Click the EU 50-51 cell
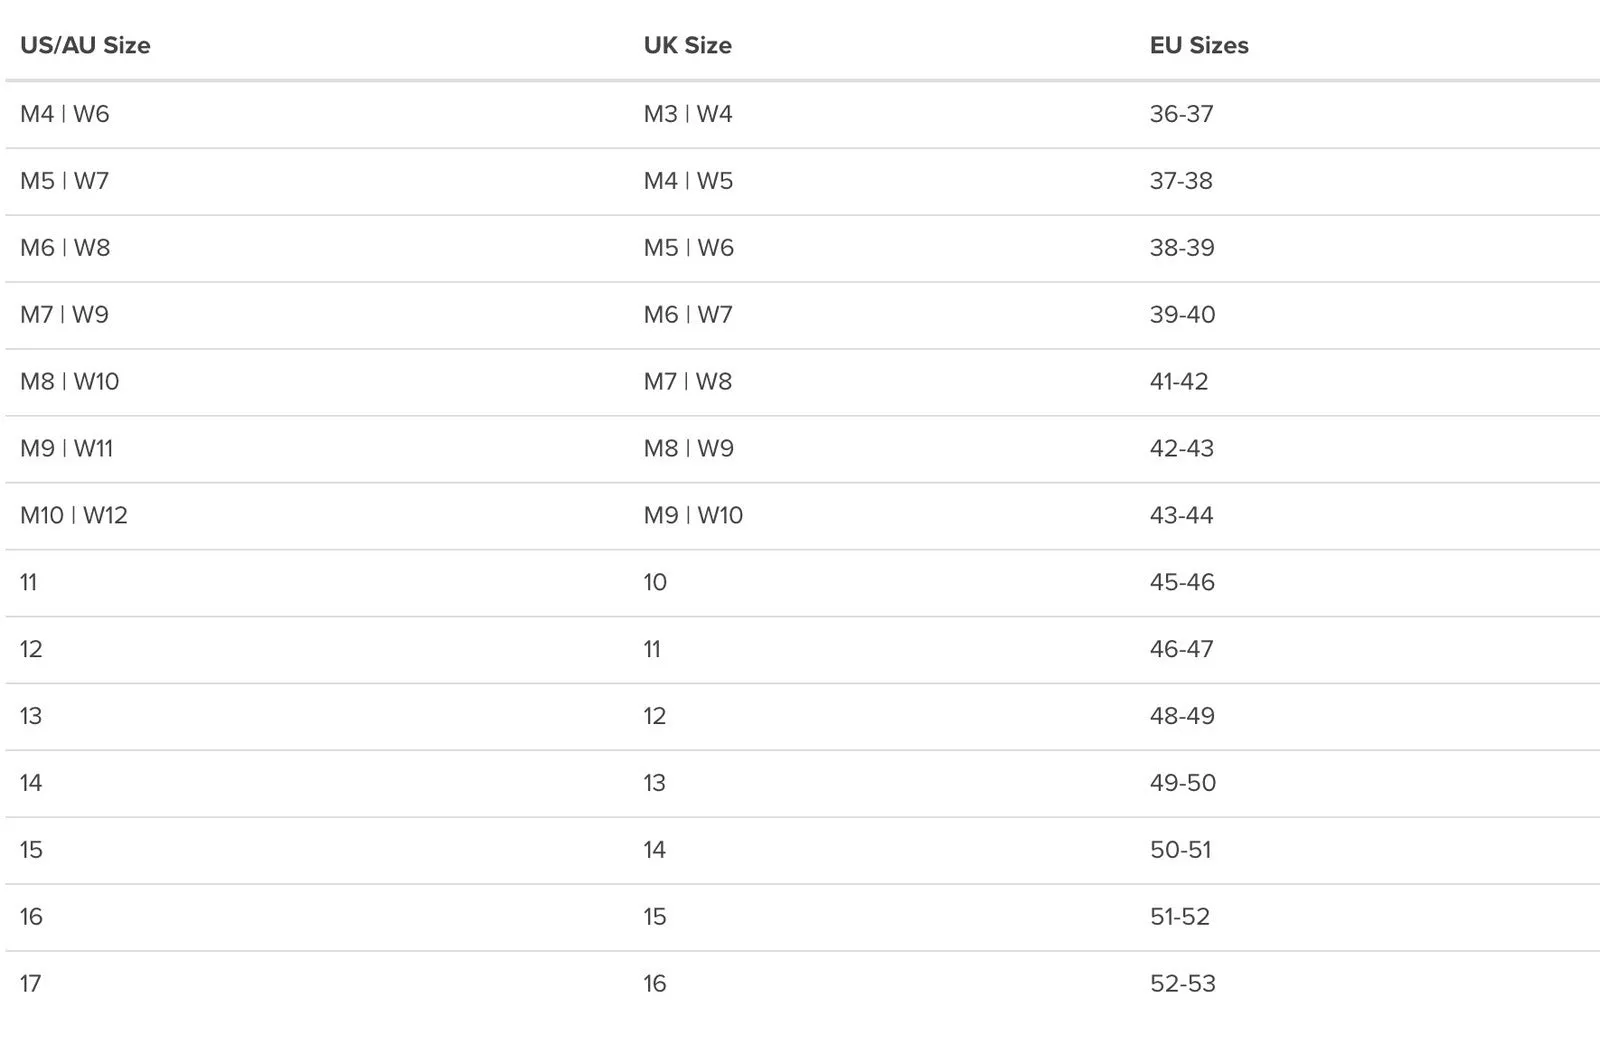This screenshot has width=1600, height=1054. pos(1180,851)
